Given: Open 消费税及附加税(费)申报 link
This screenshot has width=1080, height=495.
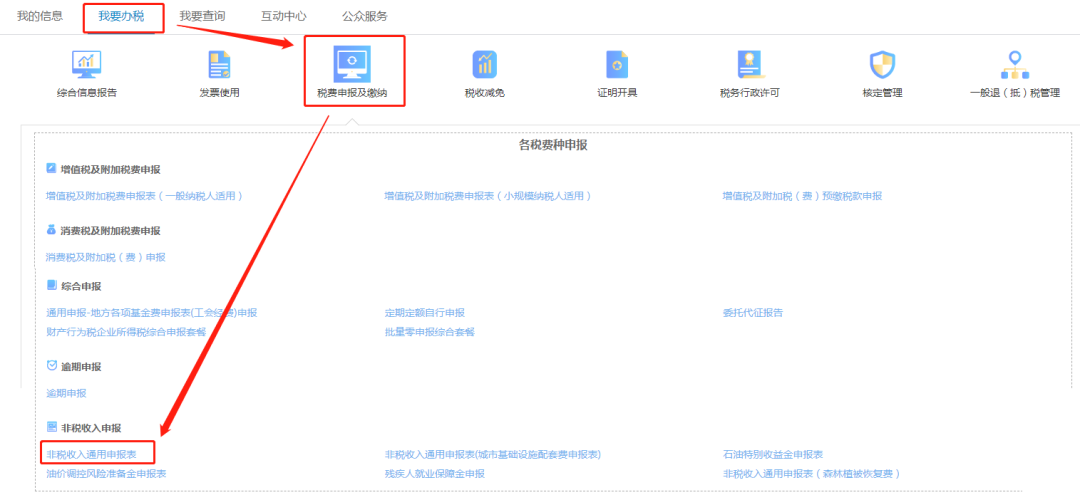Looking at the screenshot, I should (106, 257).
